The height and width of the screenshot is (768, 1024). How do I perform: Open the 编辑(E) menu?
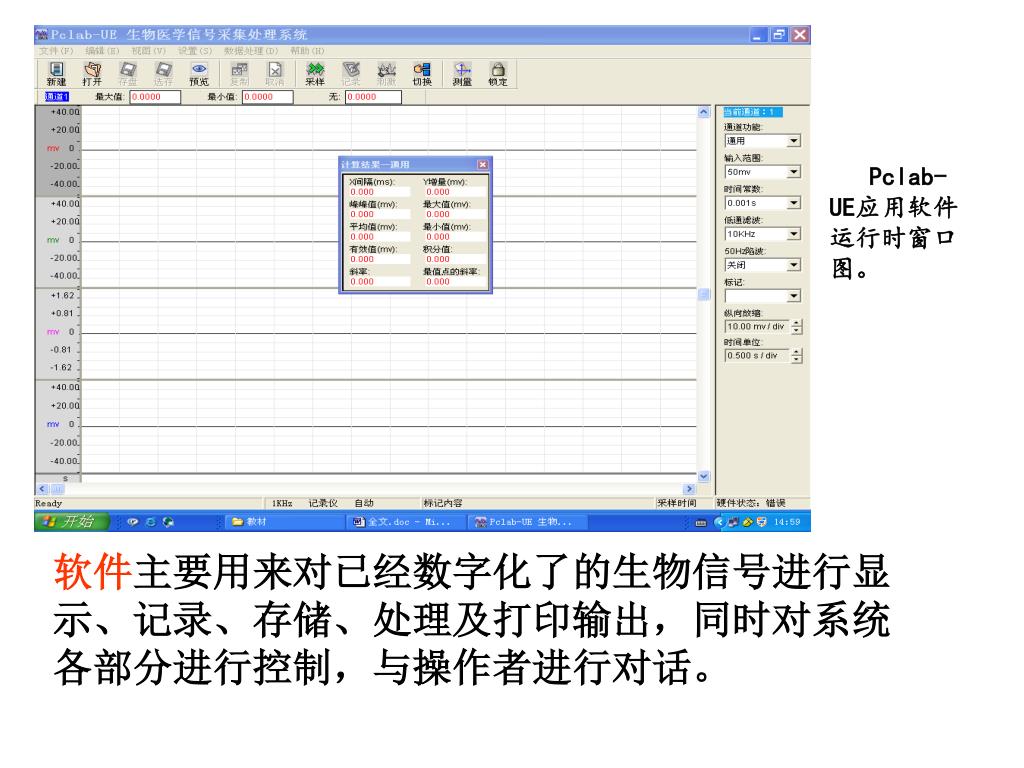pyautogui.click(x=103, y=50)
